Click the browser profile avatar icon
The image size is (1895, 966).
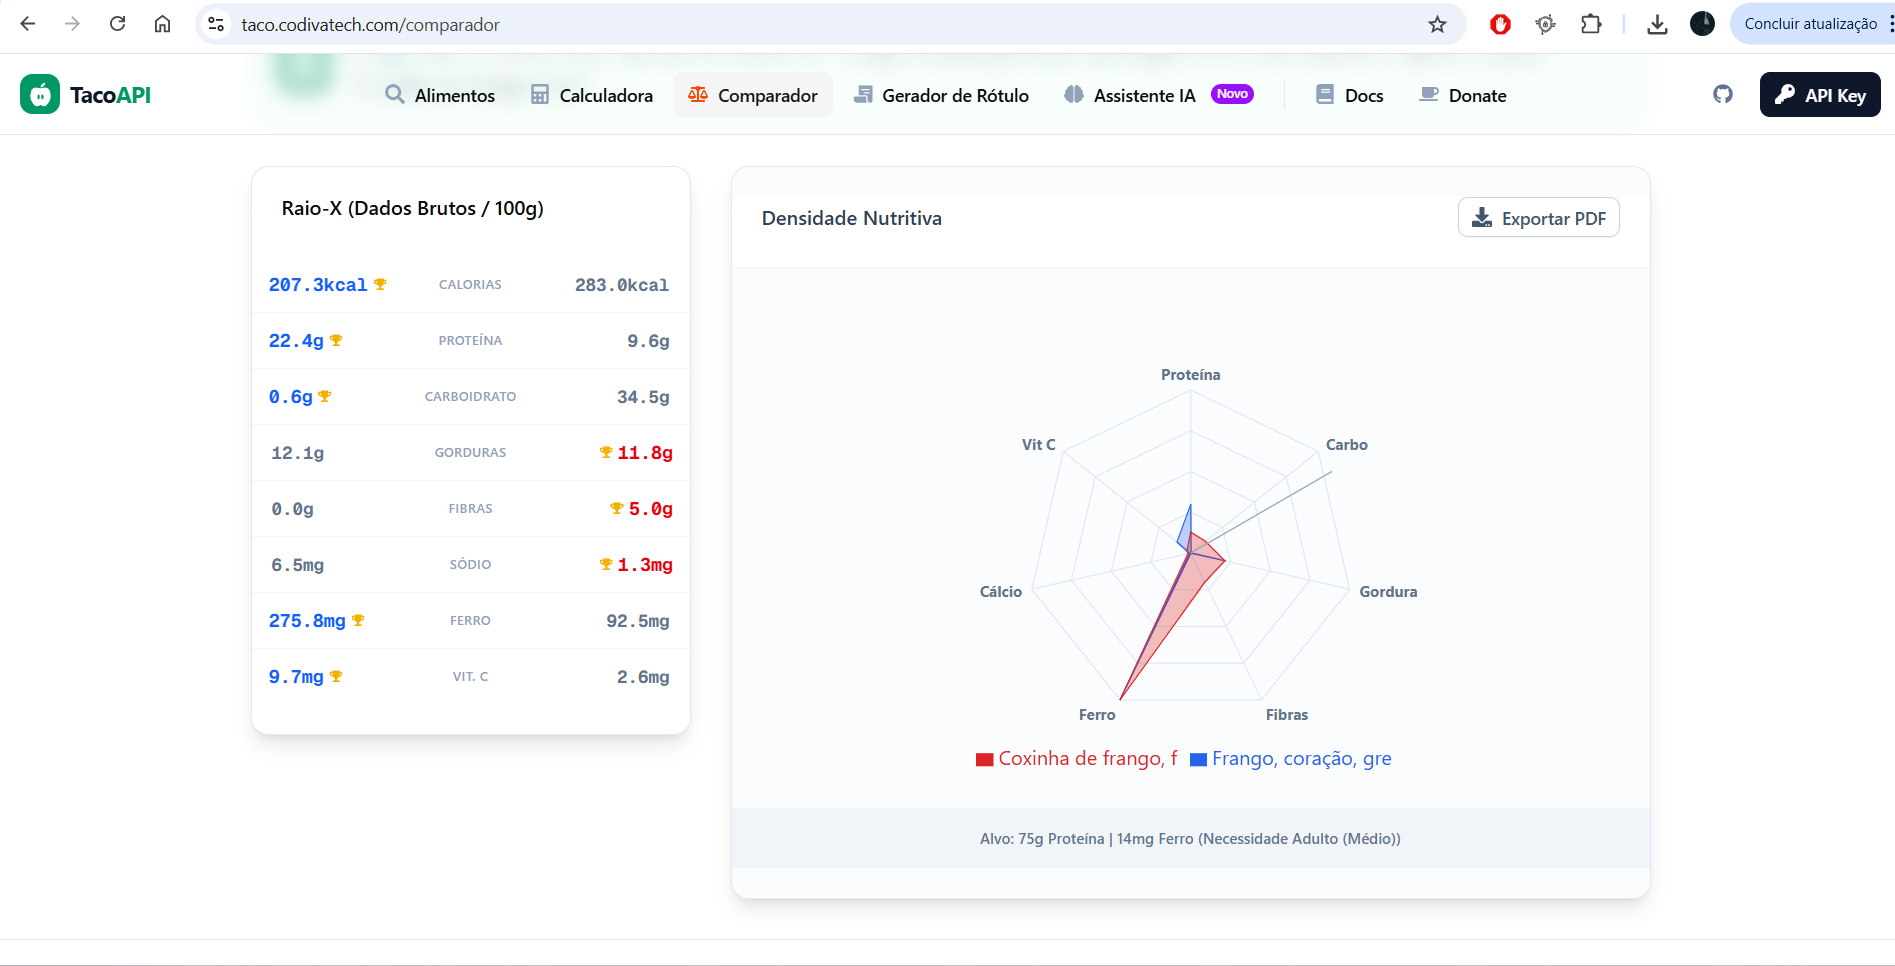click(x=1702, y=25)
